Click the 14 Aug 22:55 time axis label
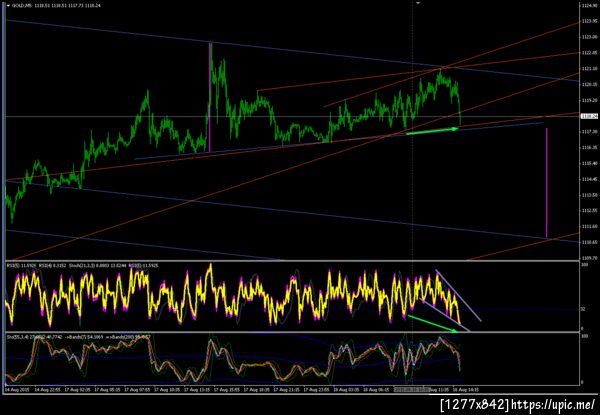600x415 pixels. click(45, 390)
